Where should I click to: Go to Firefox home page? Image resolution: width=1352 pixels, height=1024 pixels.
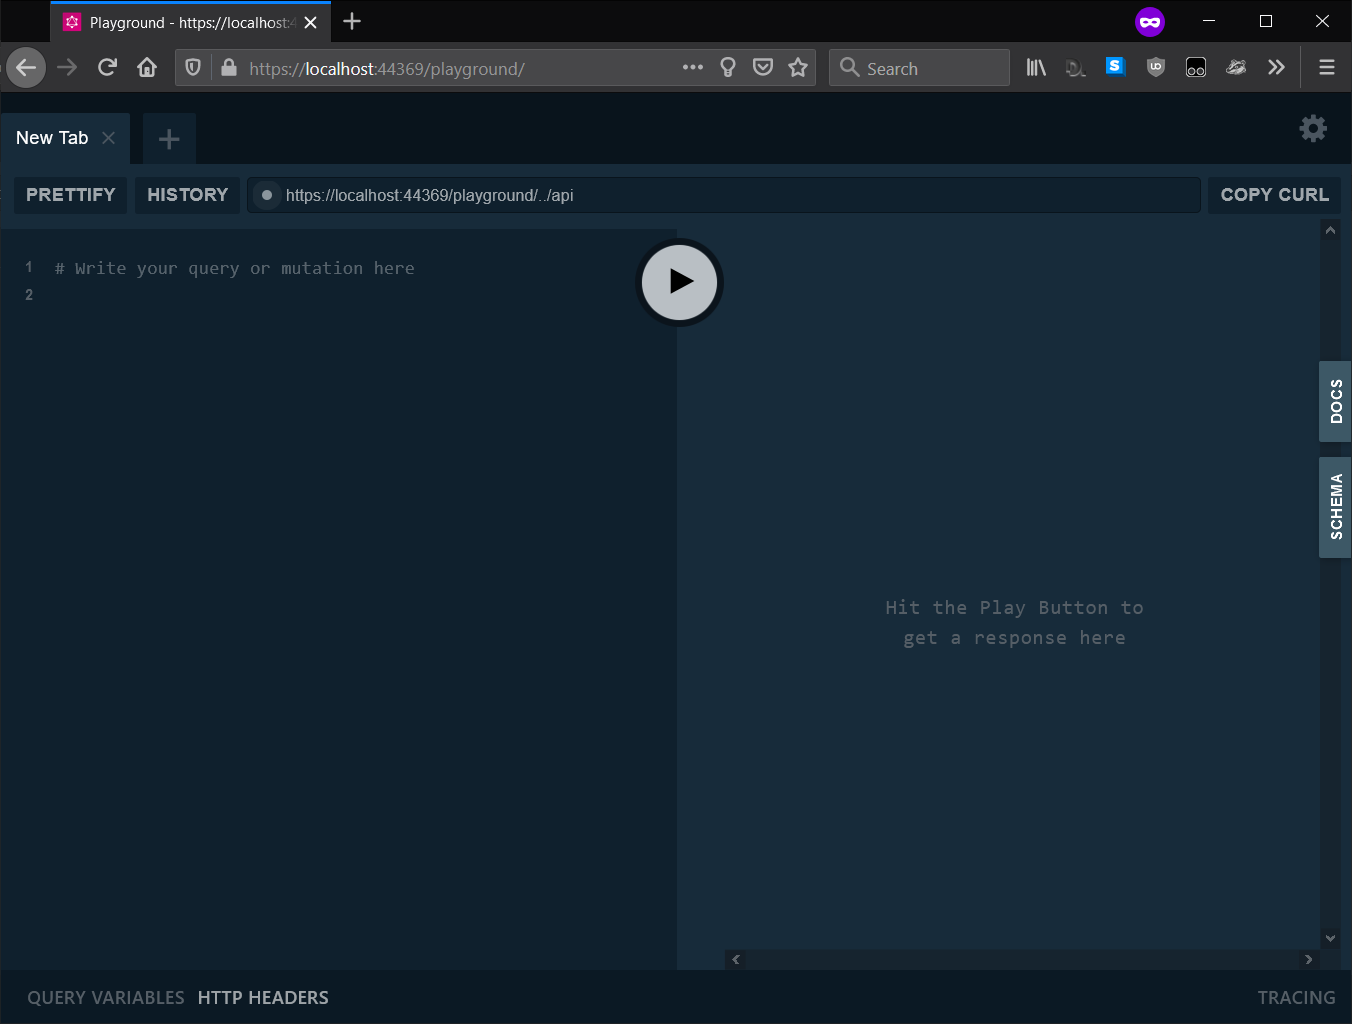[x=147, y=68]
